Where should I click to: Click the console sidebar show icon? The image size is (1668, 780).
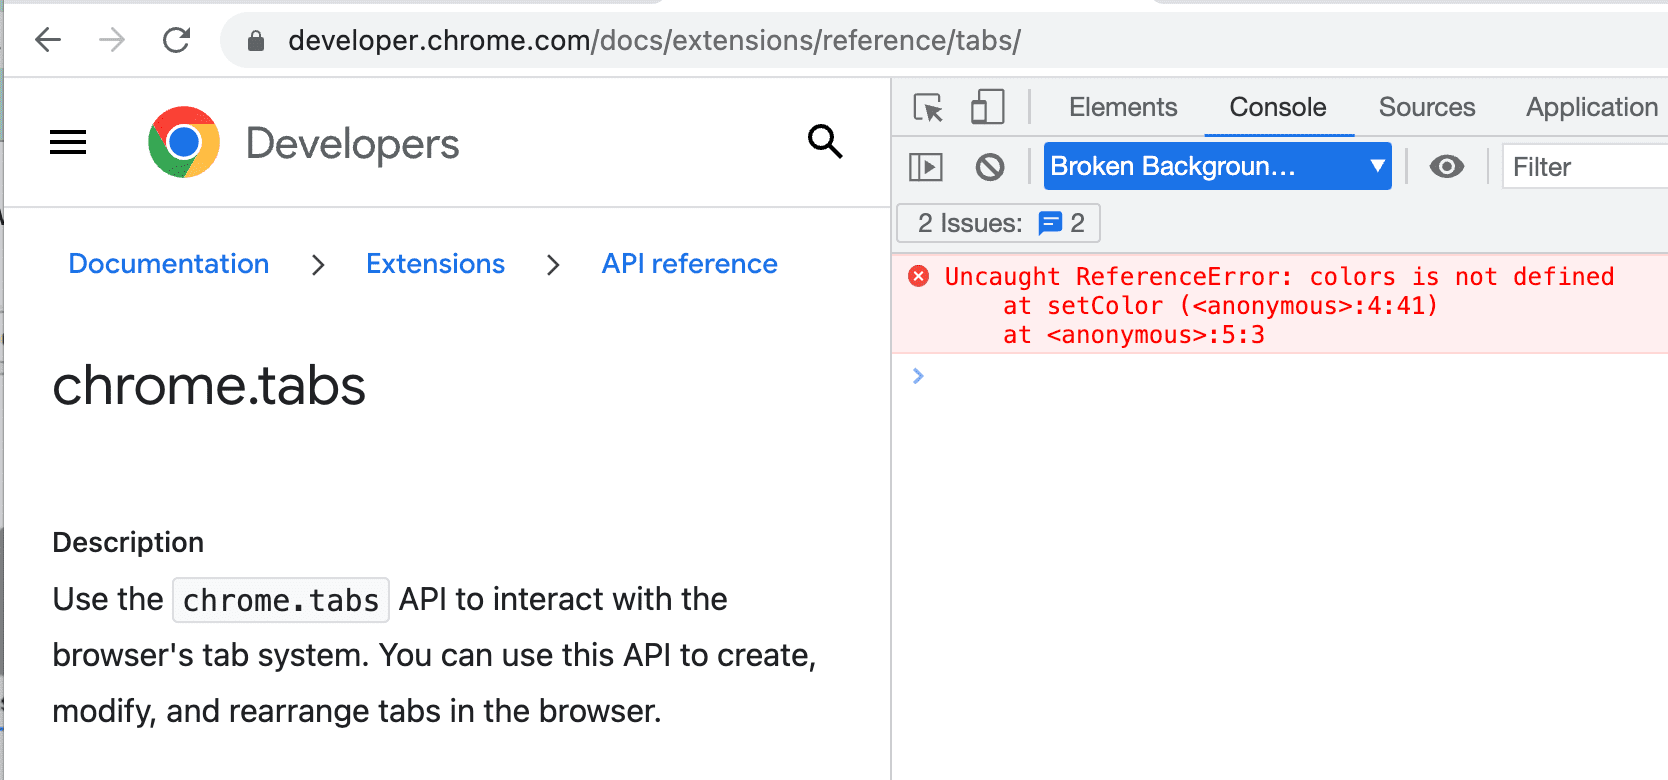925,166
